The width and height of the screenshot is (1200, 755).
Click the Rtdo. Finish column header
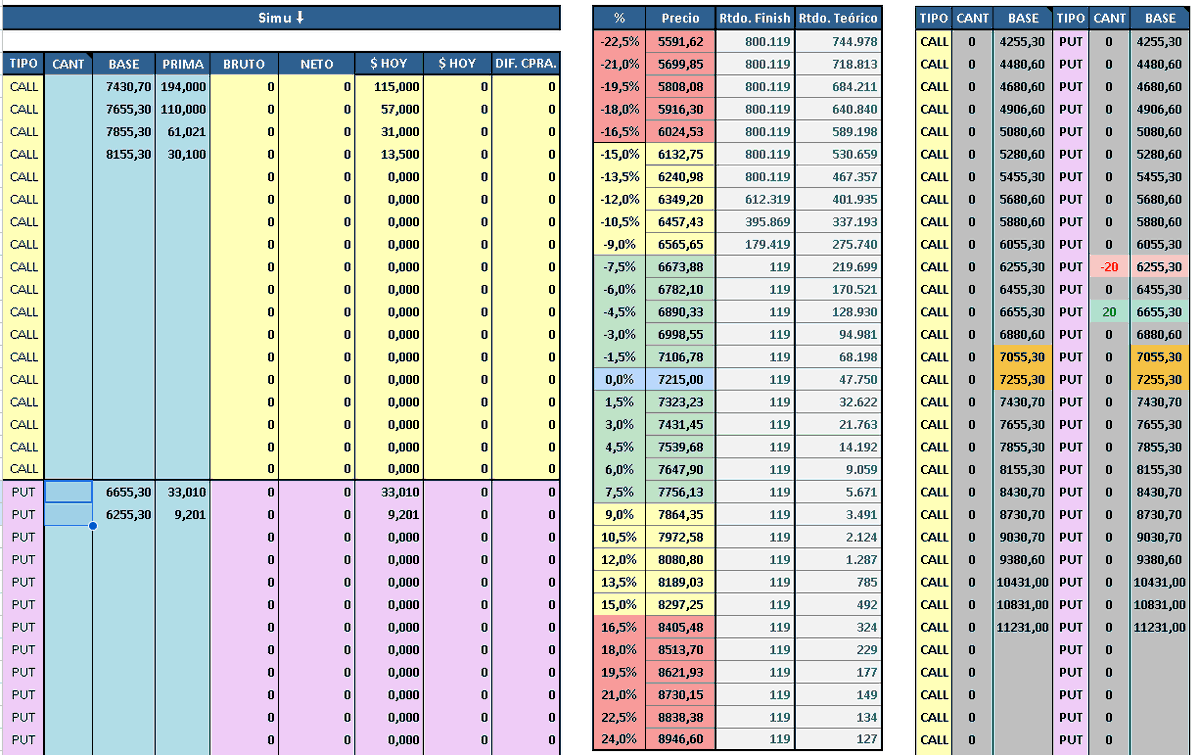pos(755,18)
